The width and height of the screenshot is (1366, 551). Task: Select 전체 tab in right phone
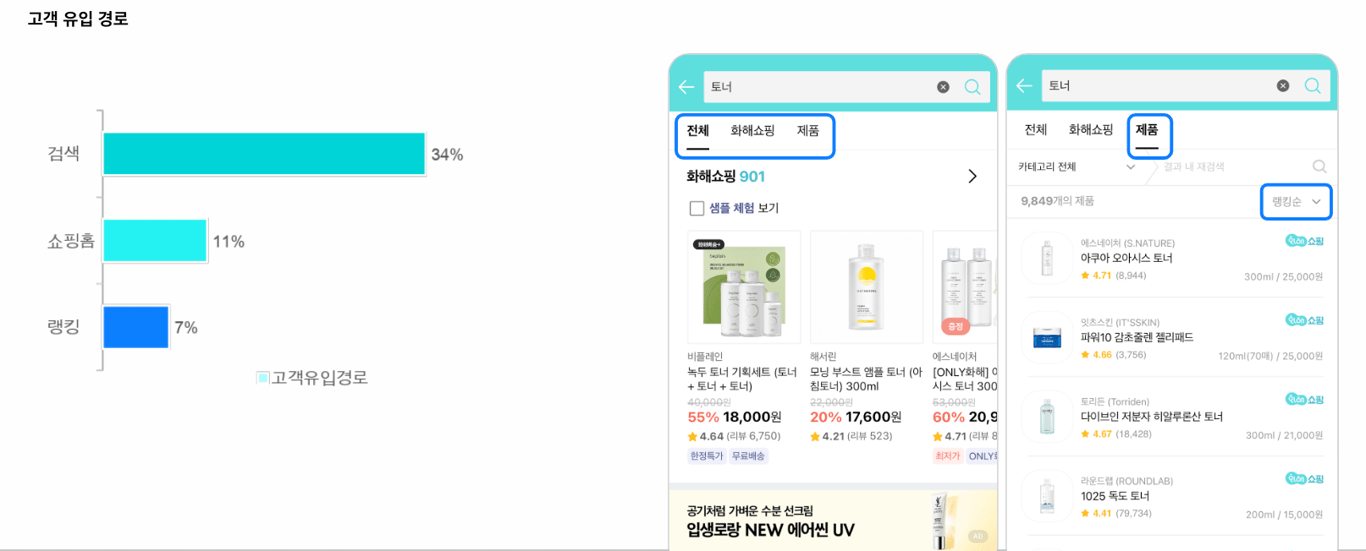pos(1035,130)
